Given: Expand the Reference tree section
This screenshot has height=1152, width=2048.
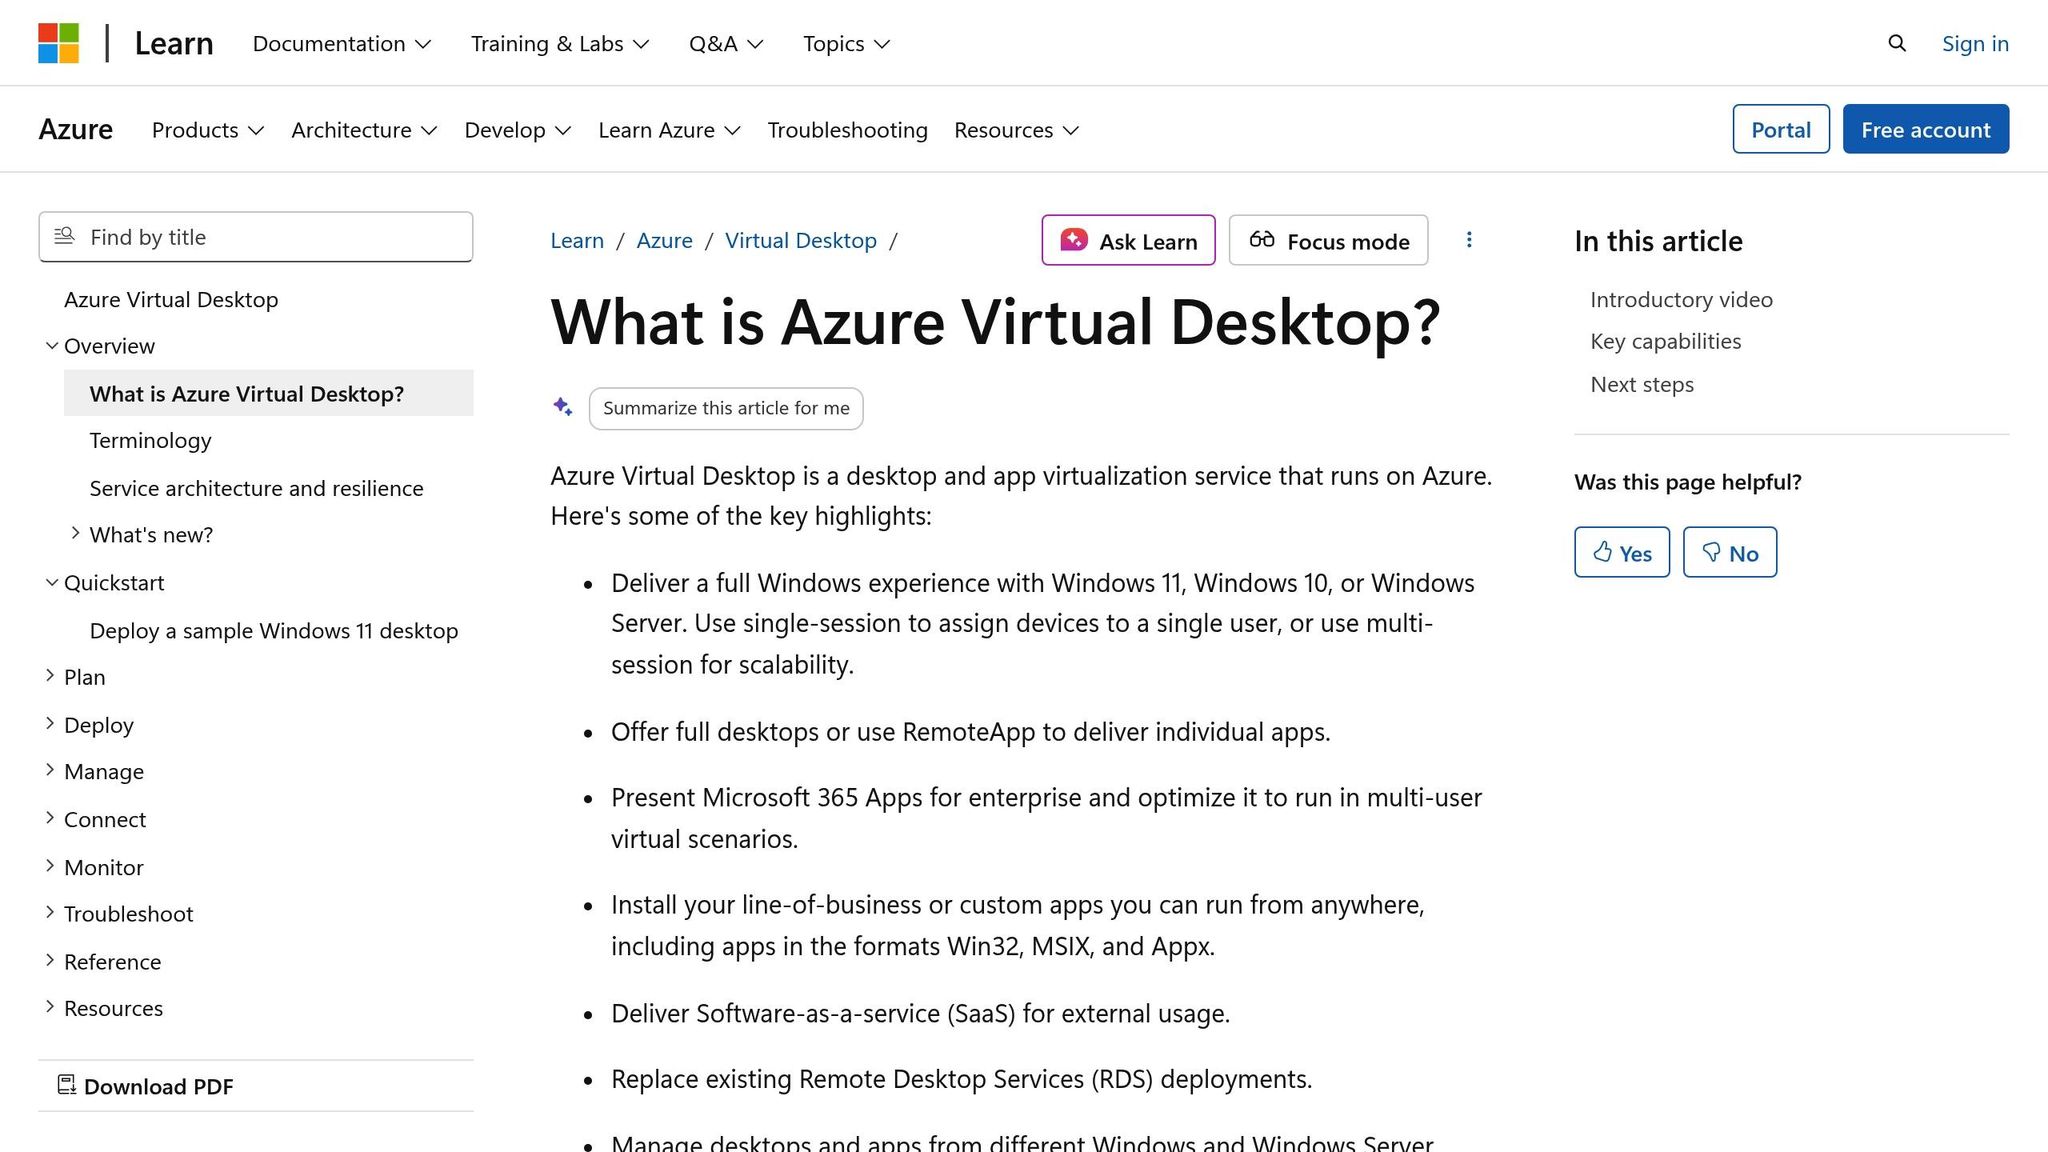Looking at the screenshot, I should [x=103, y=962].
